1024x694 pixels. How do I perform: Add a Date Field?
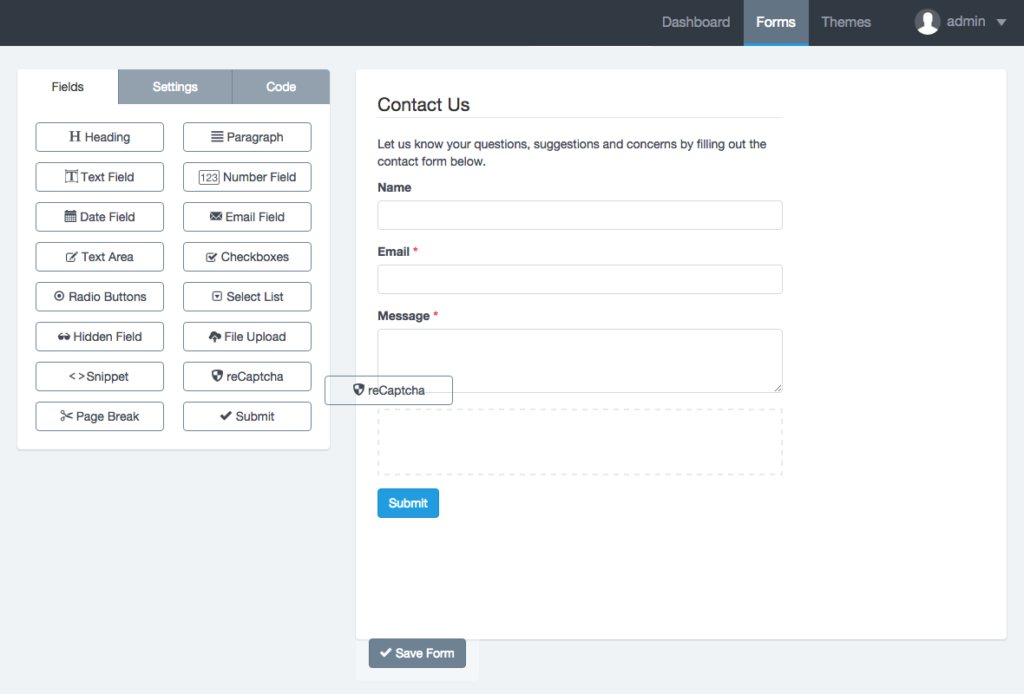(99, 217)
